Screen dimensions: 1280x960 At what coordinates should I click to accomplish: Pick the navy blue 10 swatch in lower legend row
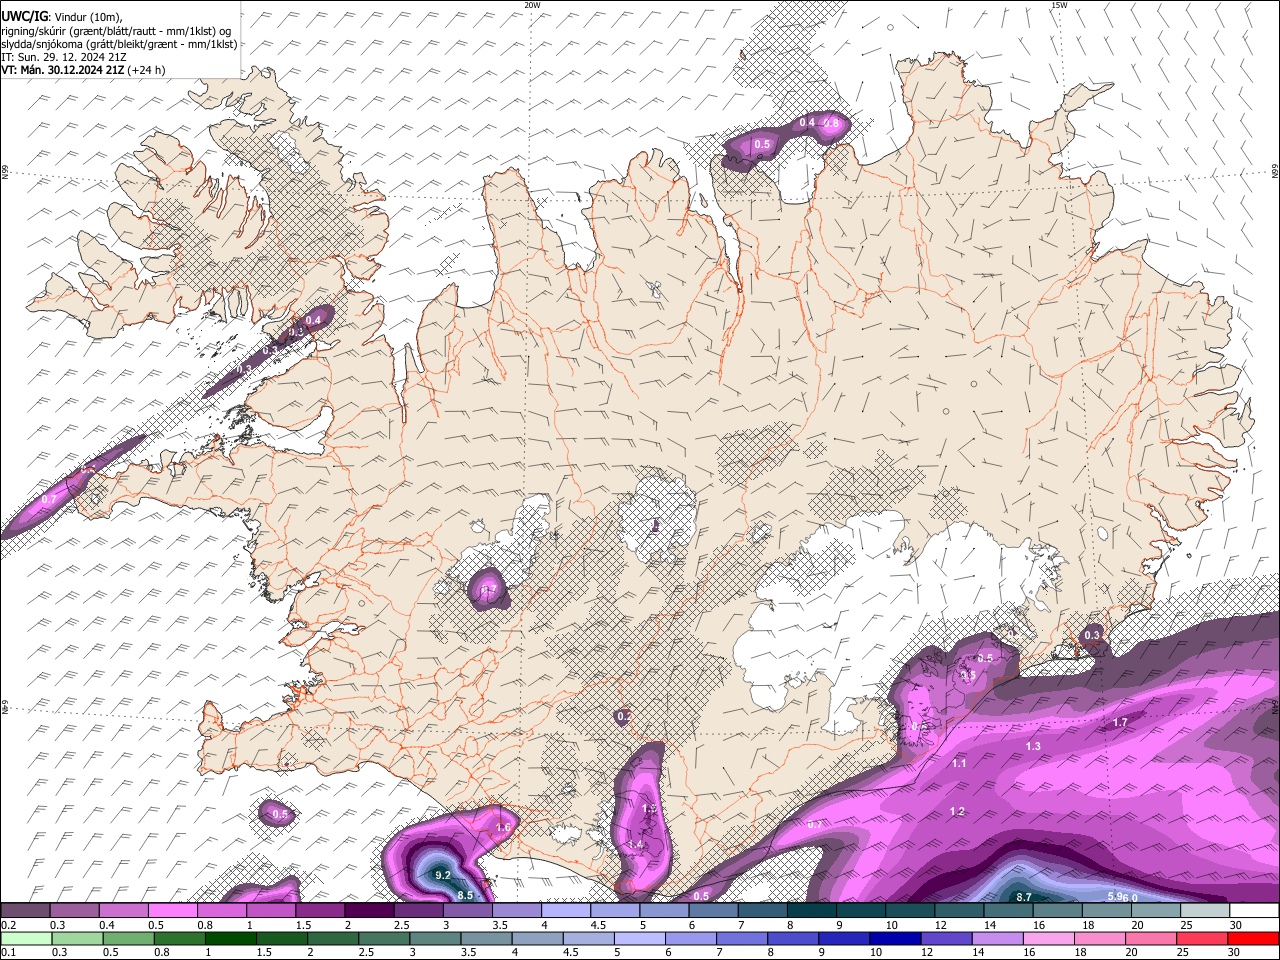pos(895,938)
